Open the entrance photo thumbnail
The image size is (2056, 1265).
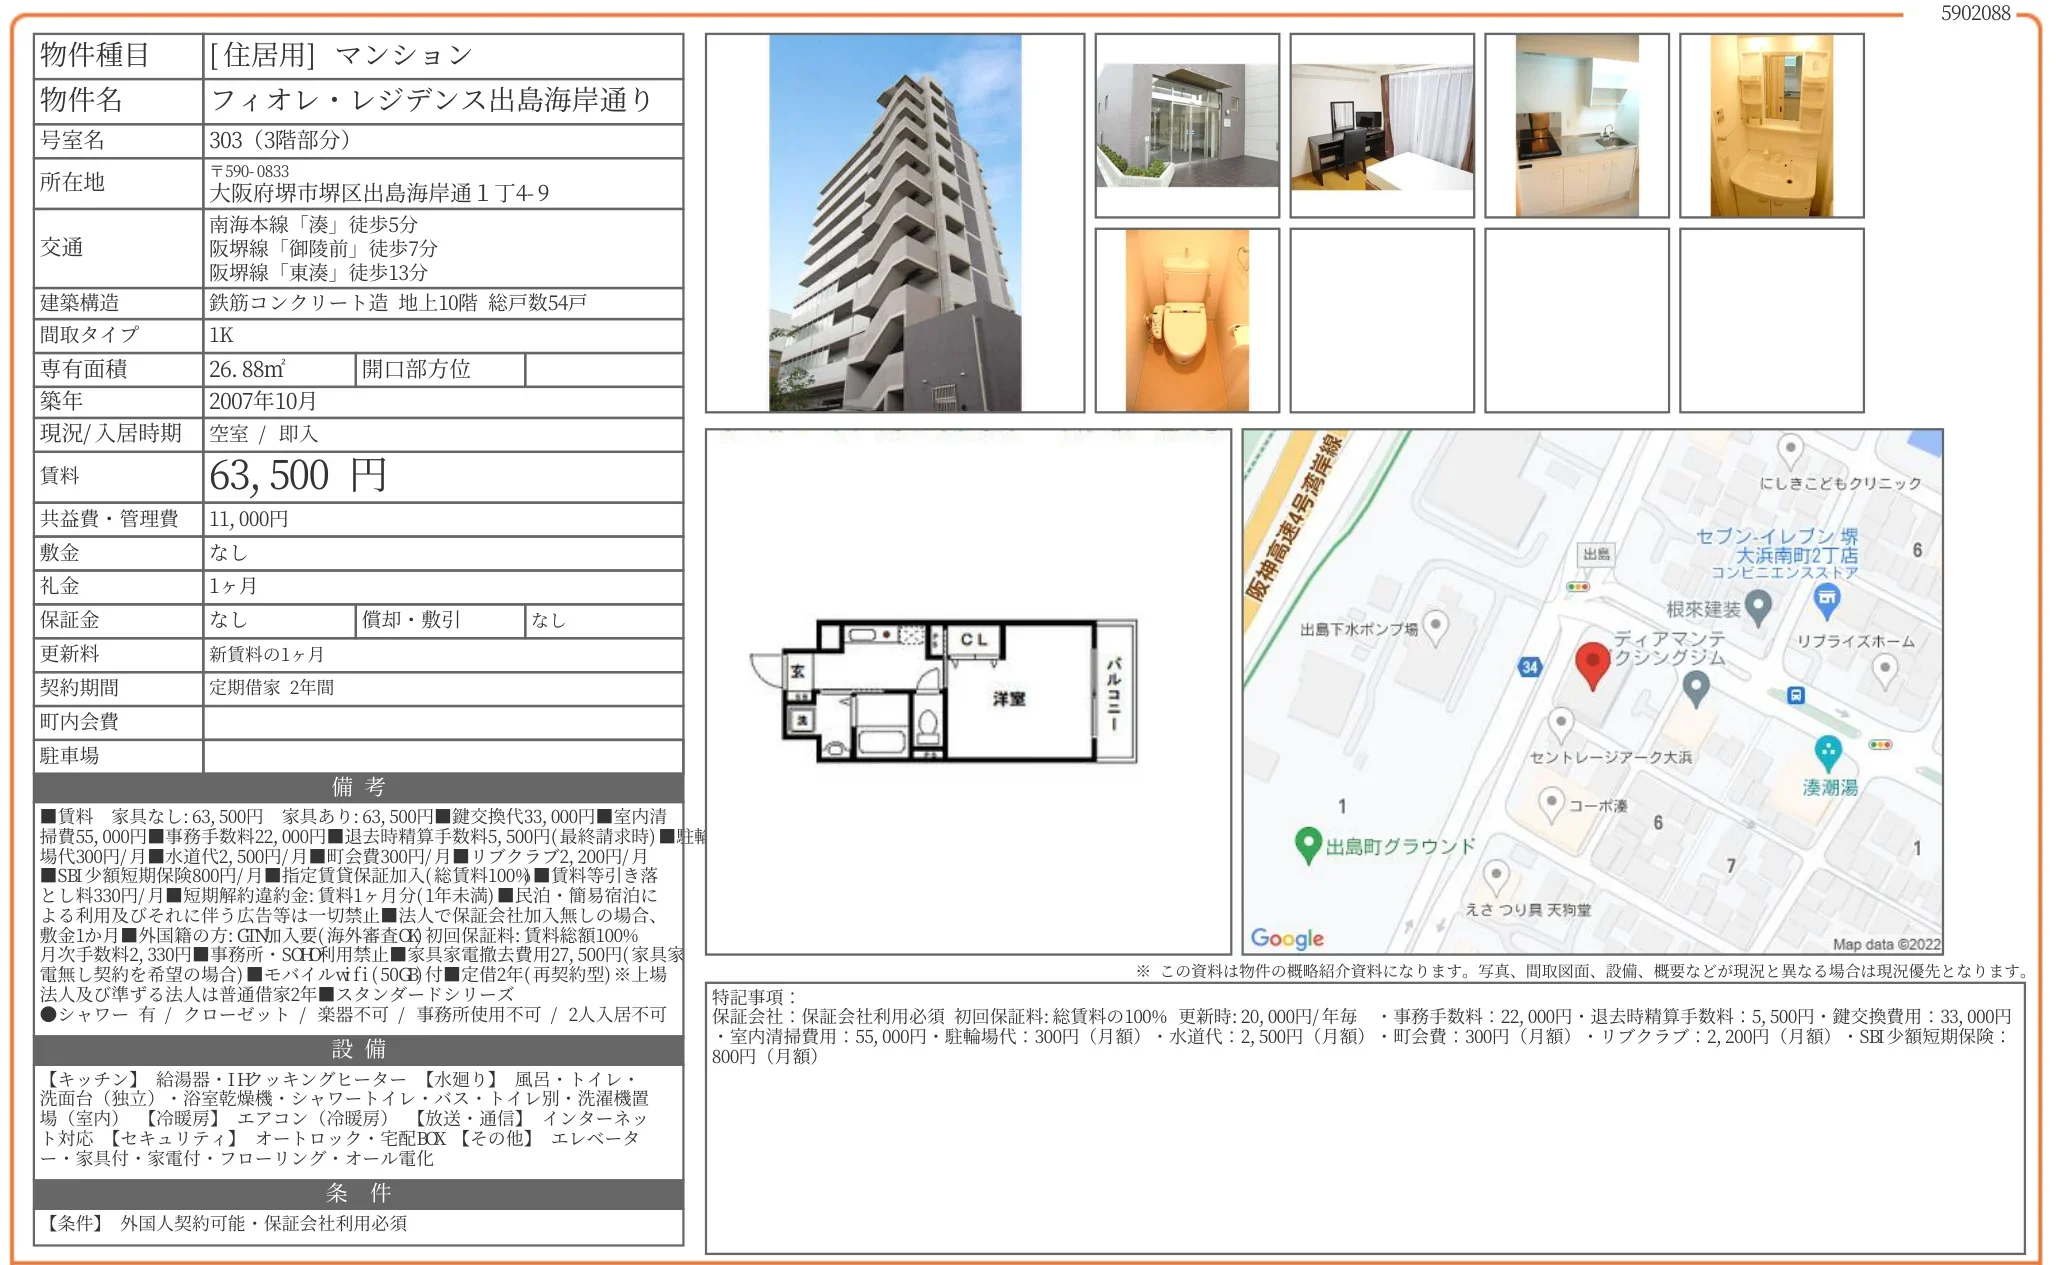(x=1187, y=126)
